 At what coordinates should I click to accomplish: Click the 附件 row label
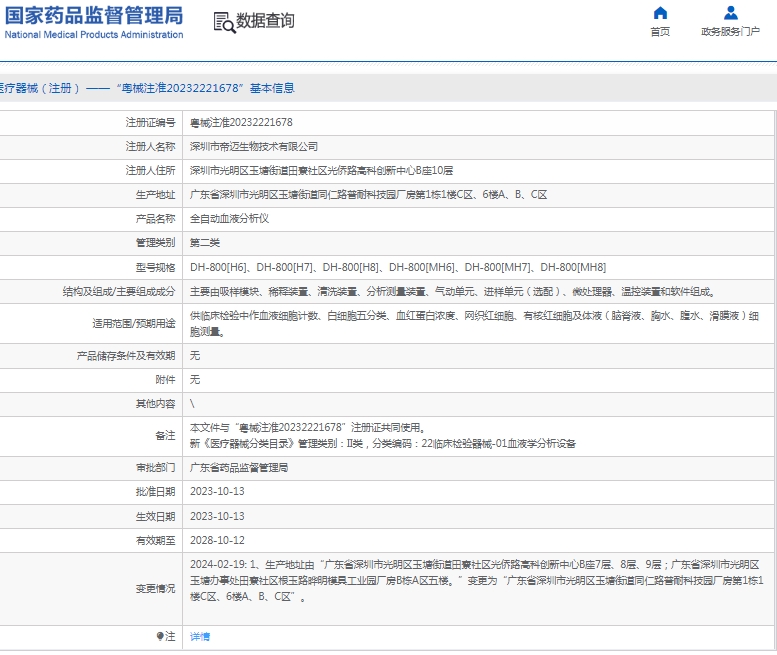tap(165, 380)
